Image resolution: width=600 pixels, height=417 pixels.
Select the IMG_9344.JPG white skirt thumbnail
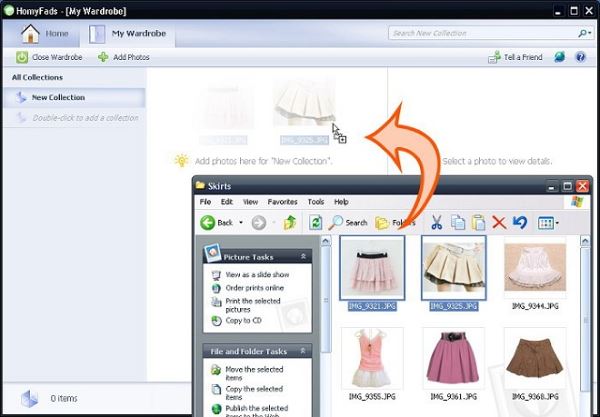click(535, 268)
